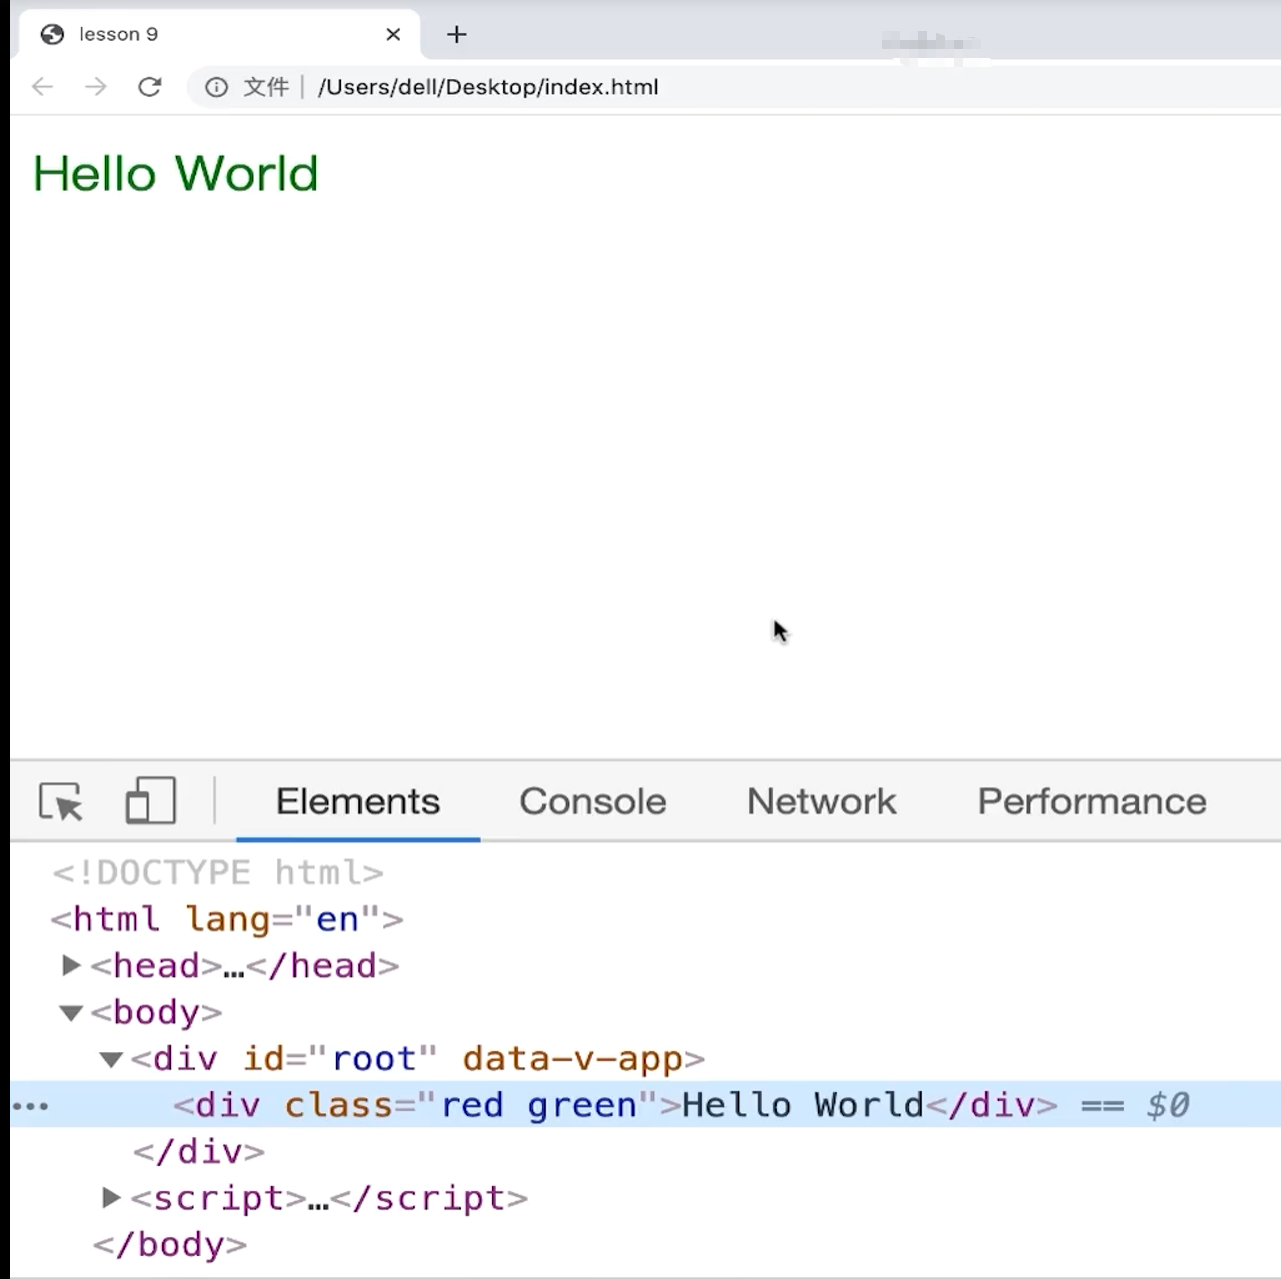Image resolution: width=1281 pixels, height=1279 pixels.
Task: Click the three dots beside selected node
Action: (30, 1106)
